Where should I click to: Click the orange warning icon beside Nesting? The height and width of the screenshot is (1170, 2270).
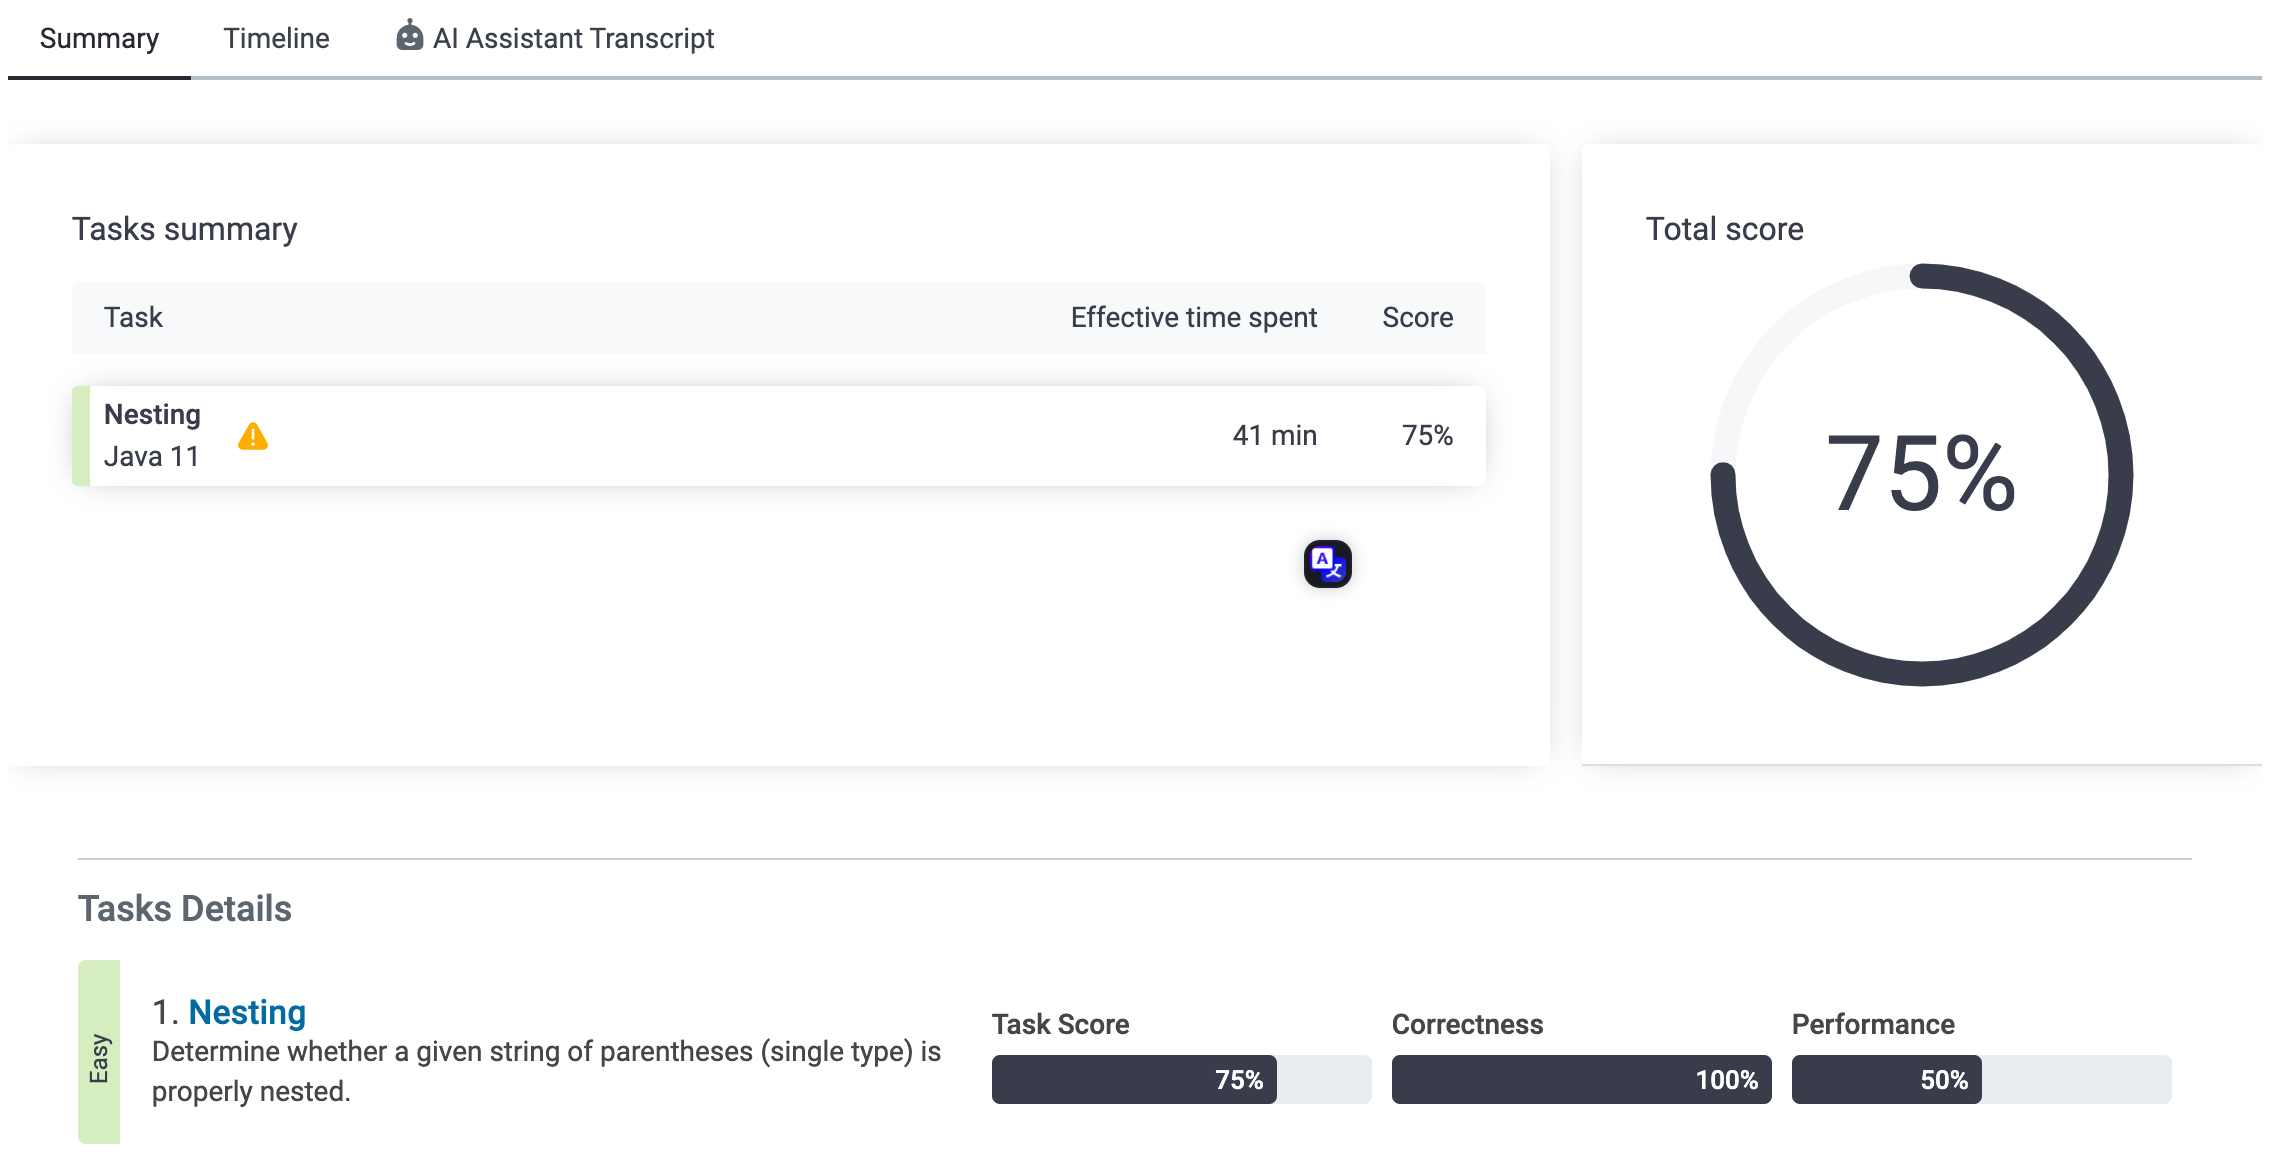[x=253, y=437]
